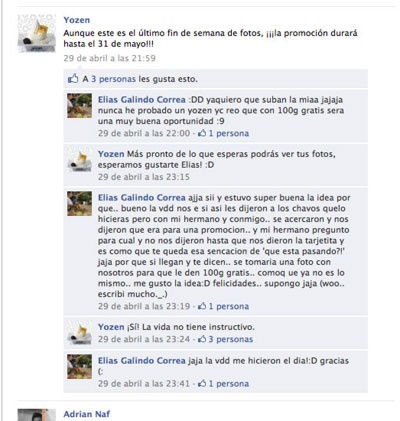Click the thumbs-up icon beside "3 personas"

pos(73,79)
